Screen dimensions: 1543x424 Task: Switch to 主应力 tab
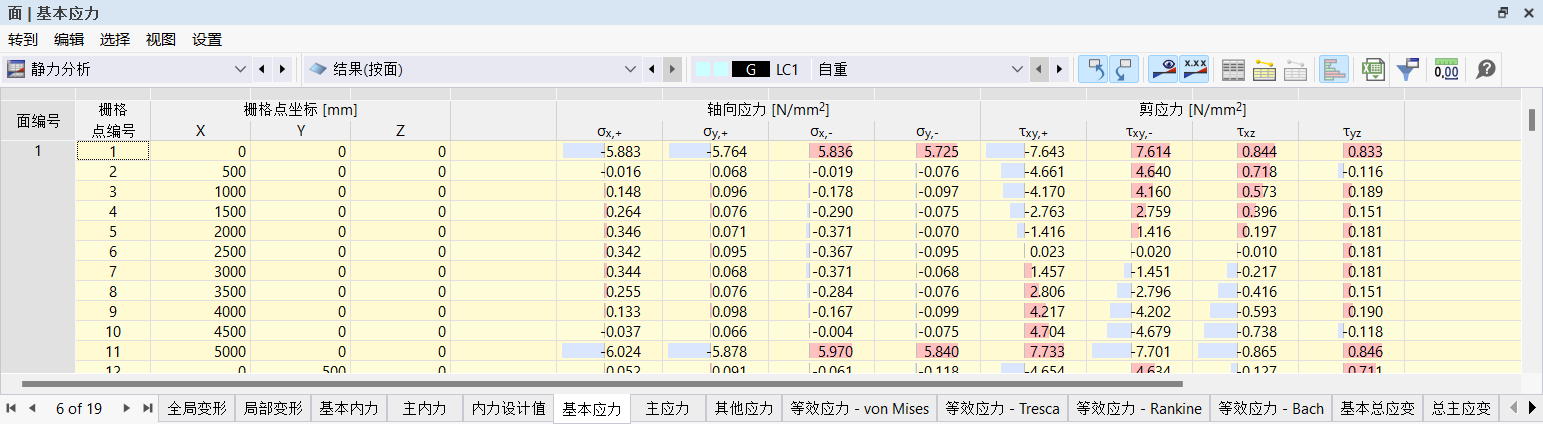click(667, 408)
